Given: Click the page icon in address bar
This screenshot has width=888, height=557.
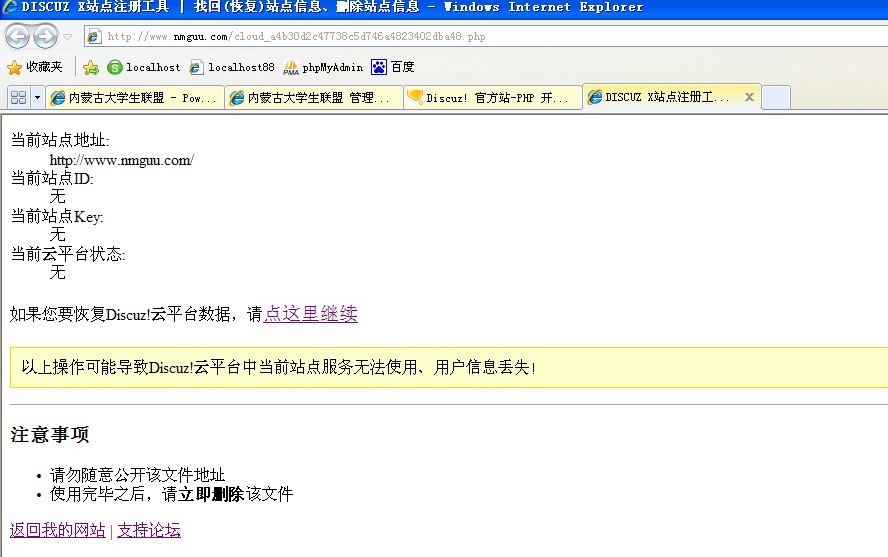Looking at the screenshot, I should [x=94, y=37].
